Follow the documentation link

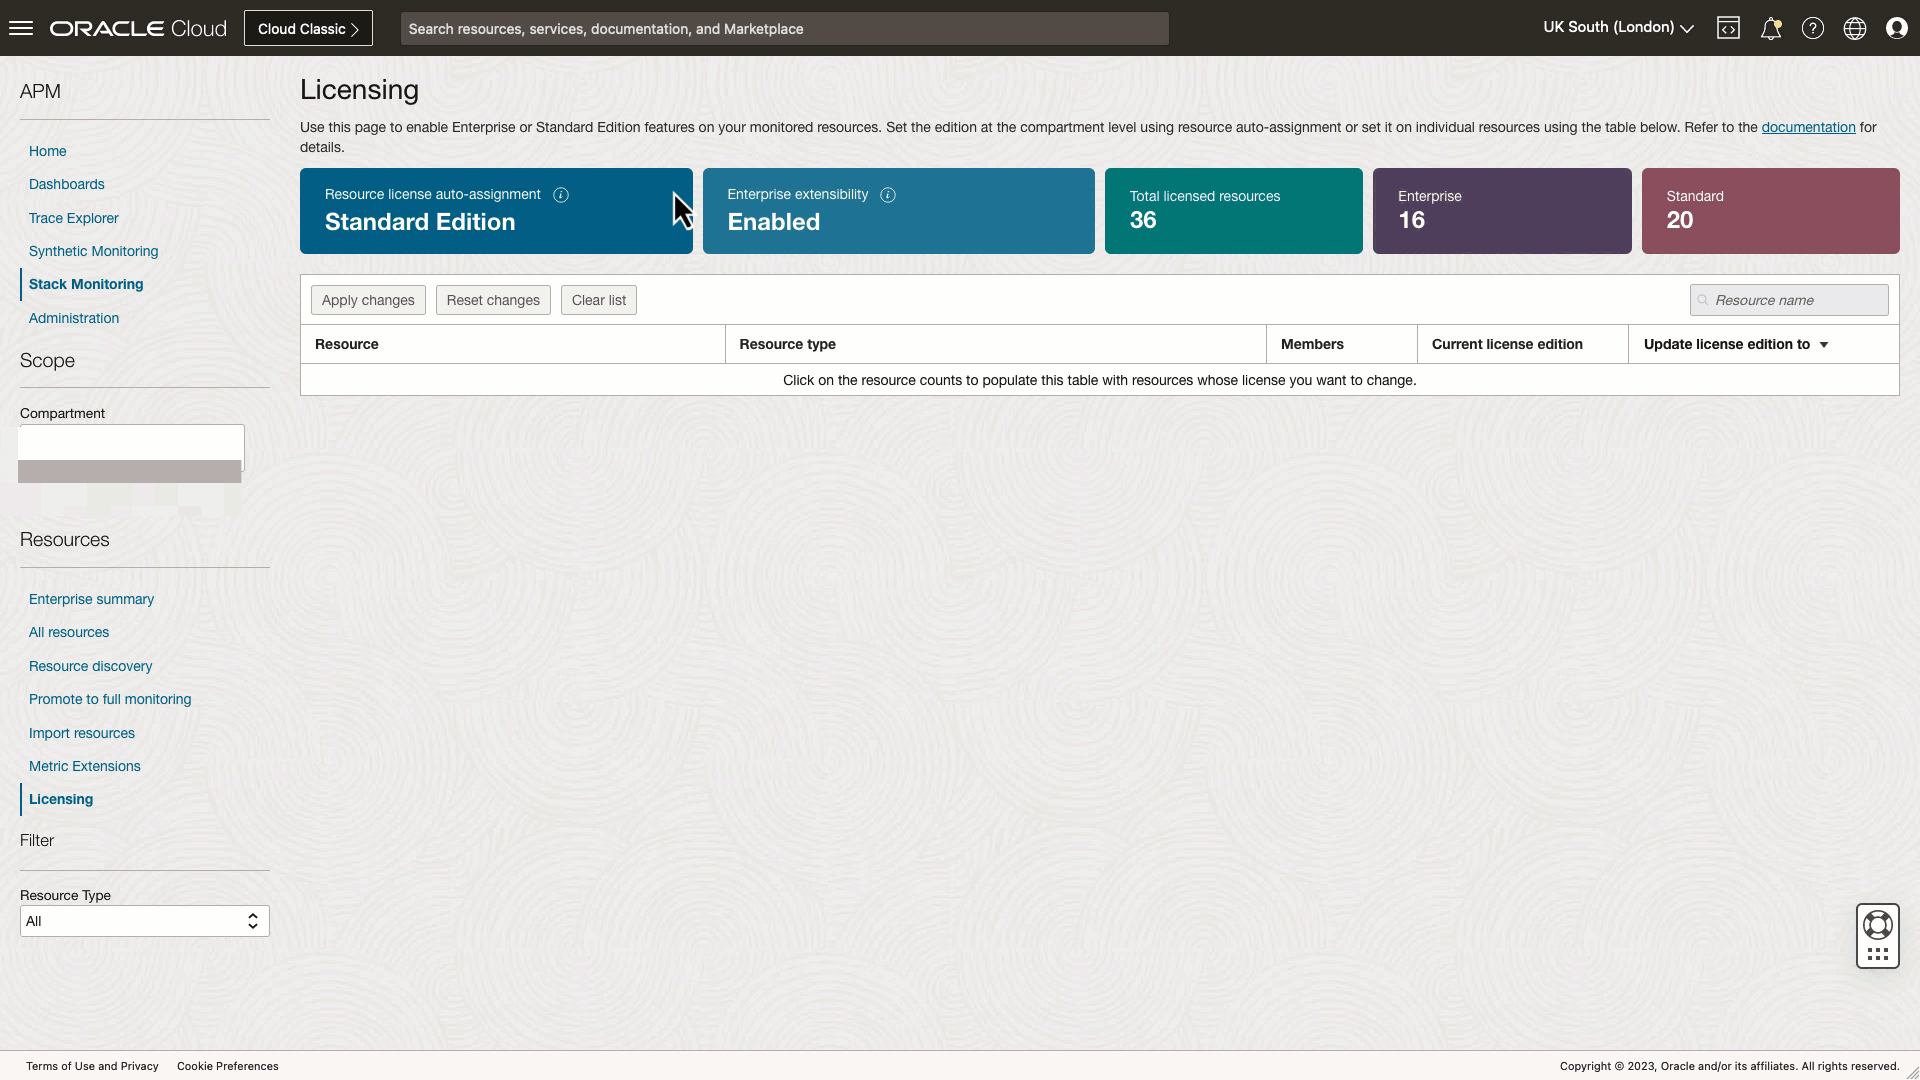tap(1807, 127)
